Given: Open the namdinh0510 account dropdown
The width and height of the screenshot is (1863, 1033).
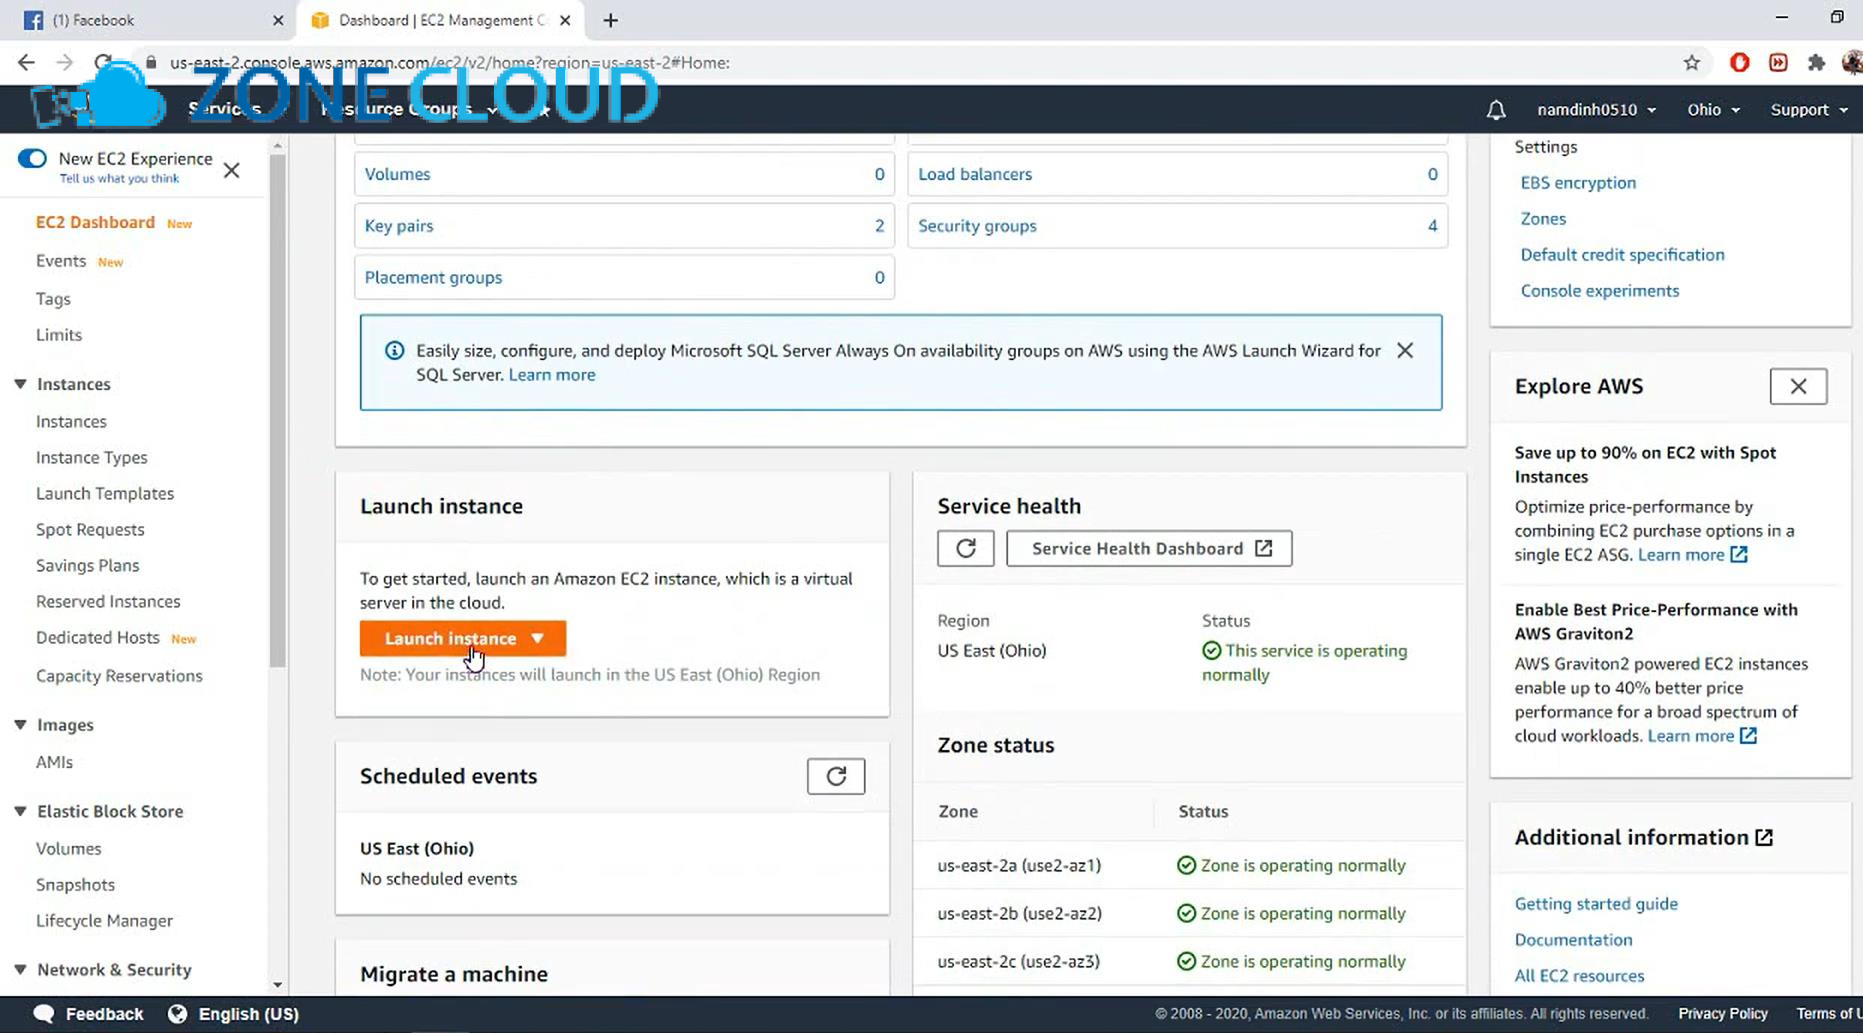Looking at the screenshot, I should (x=1595, y=110).
